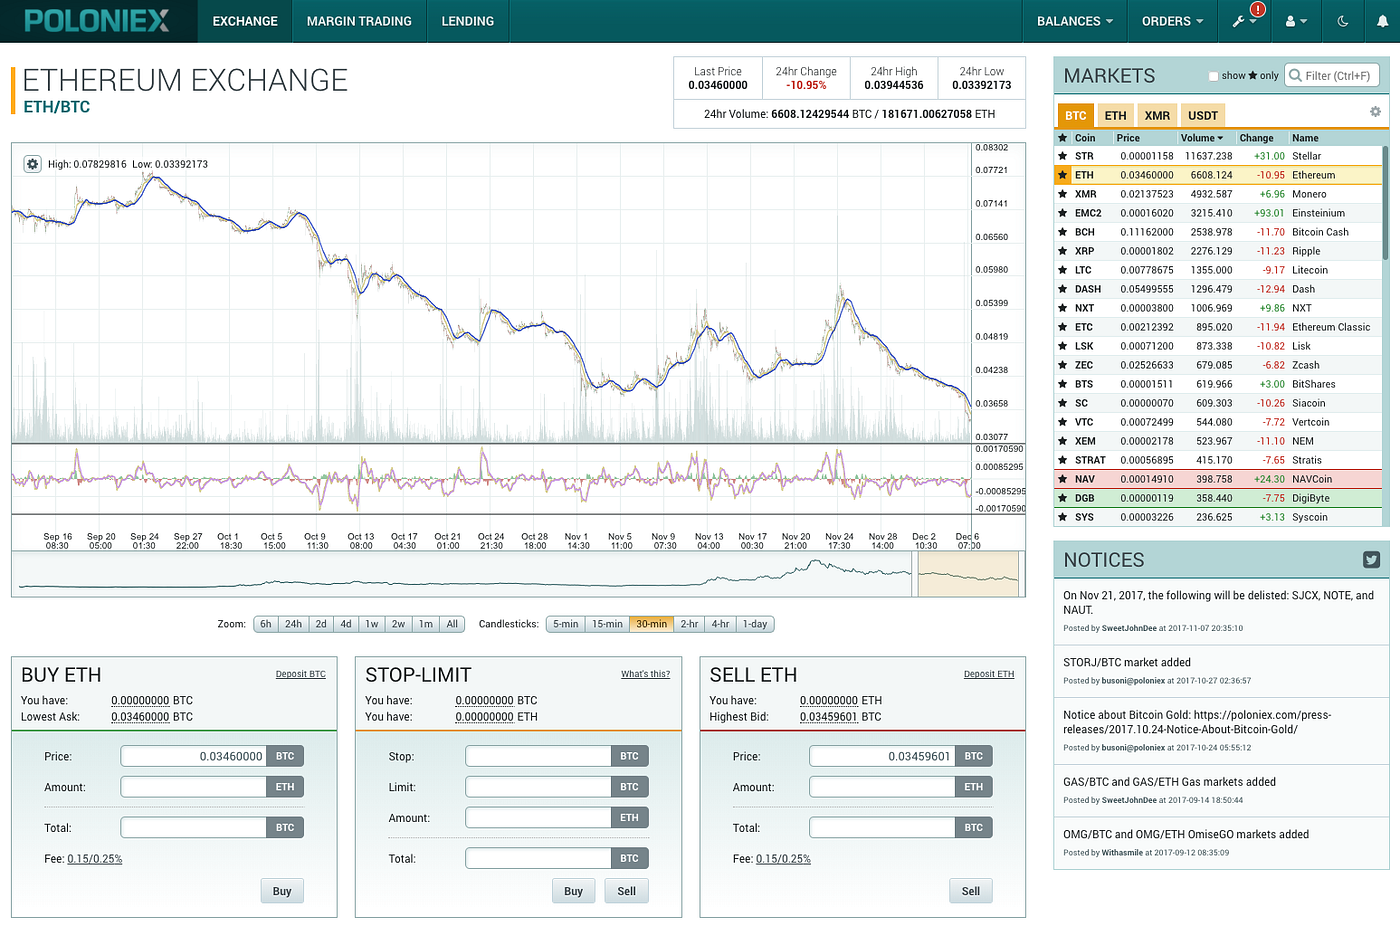This screenshot has height=938, width=1400.
Task: Open the user account menu
Action: tap(1296, 21)
